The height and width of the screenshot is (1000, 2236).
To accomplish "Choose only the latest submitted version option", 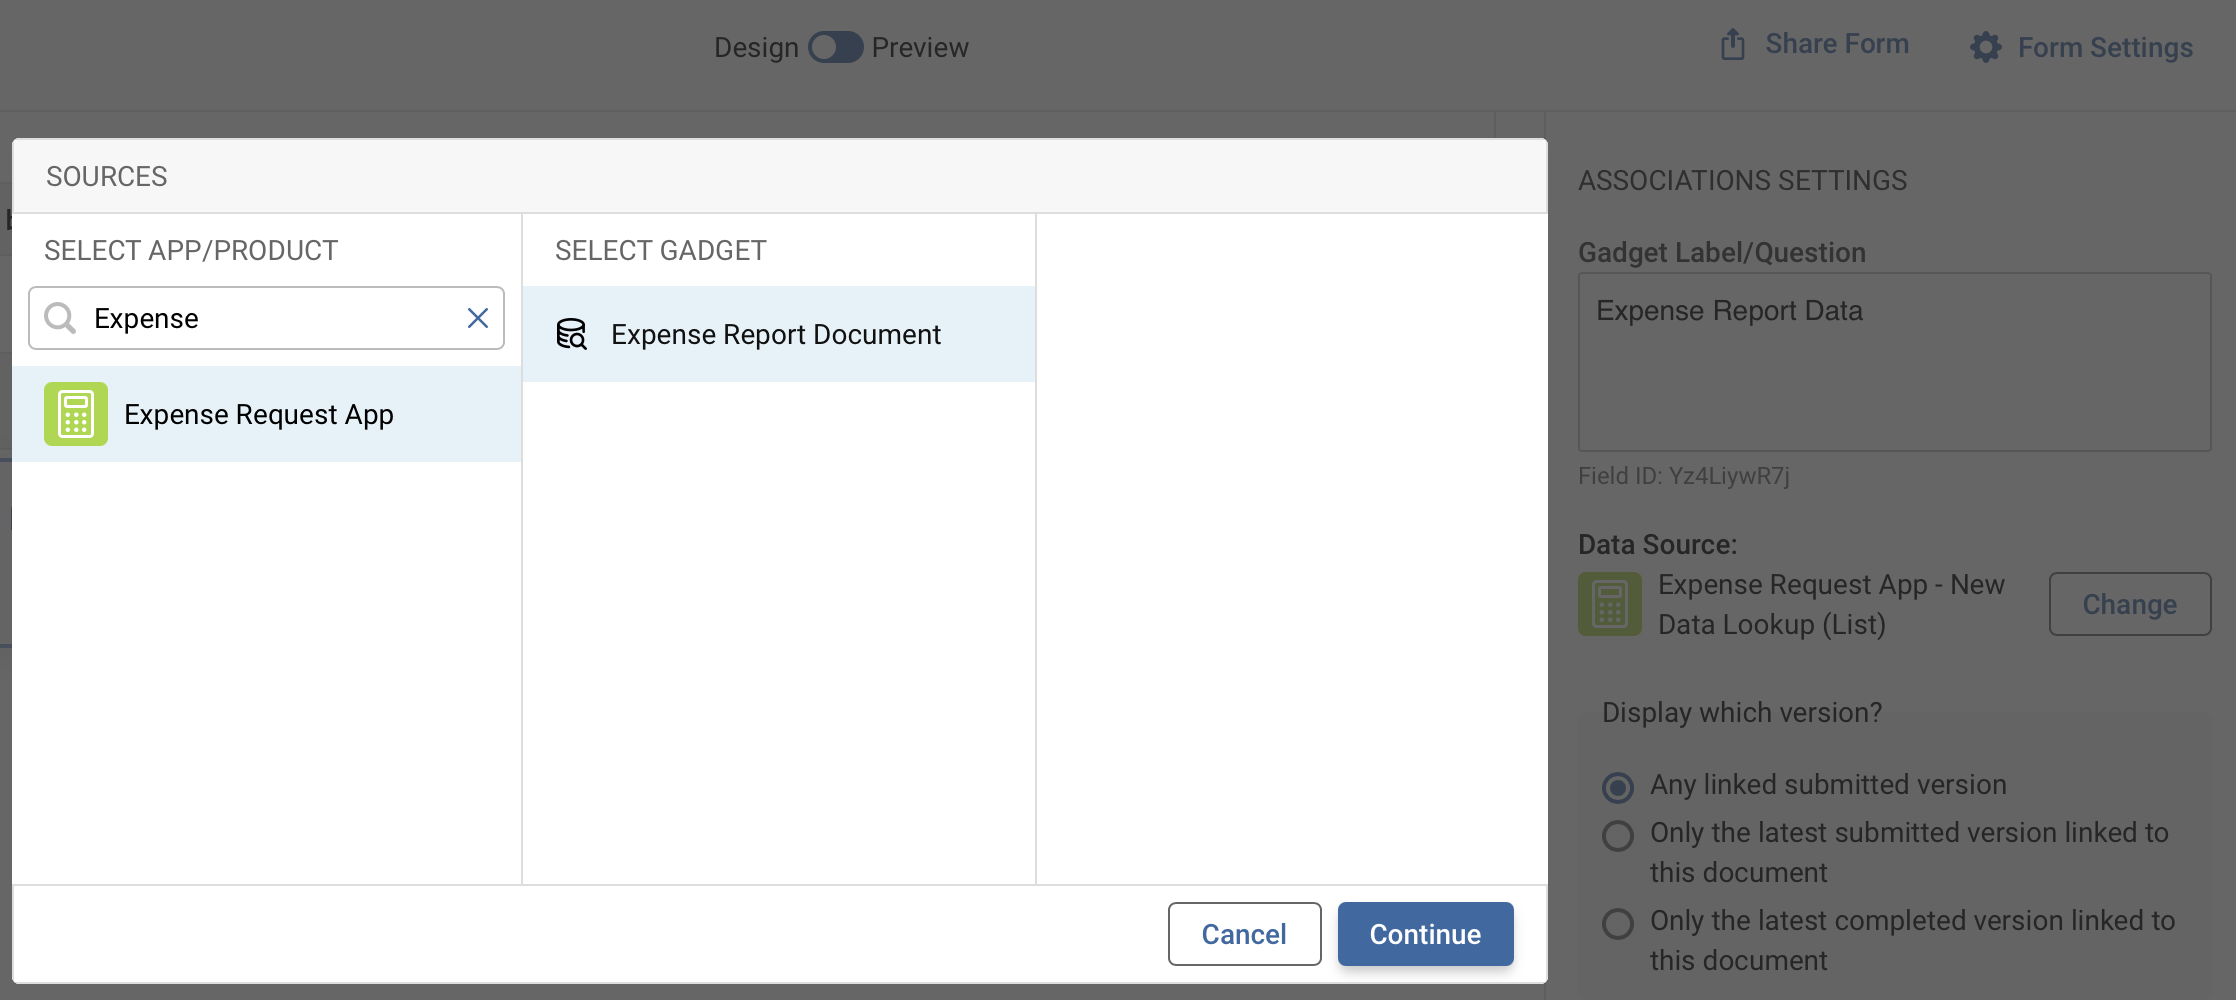I will pos(1617,836).
